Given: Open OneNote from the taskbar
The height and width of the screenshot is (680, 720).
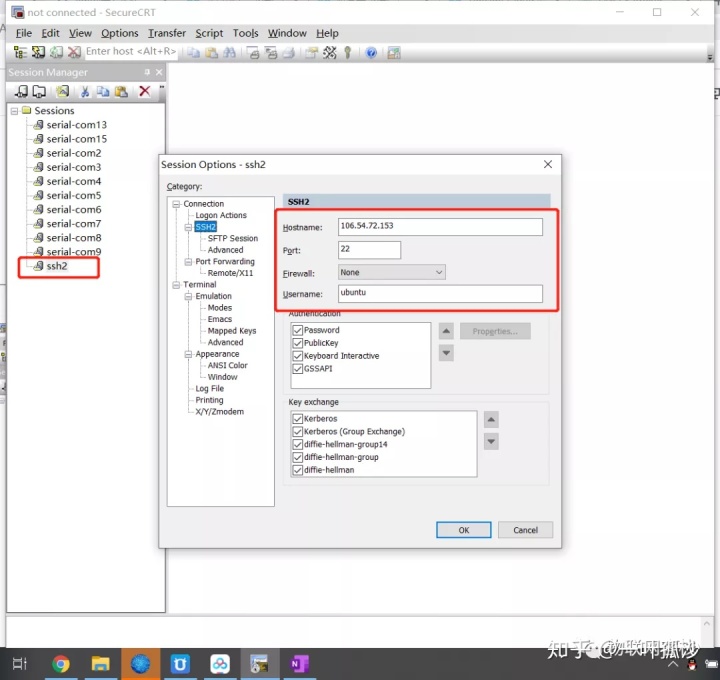Looking at the screenshot, I should (299, 664).
